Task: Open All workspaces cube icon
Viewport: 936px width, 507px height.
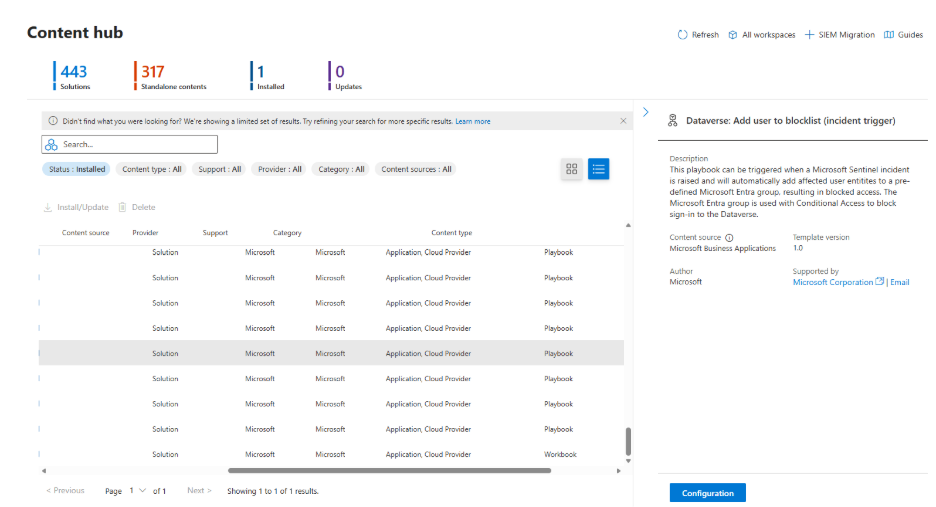Action: [x=733, y=35]
